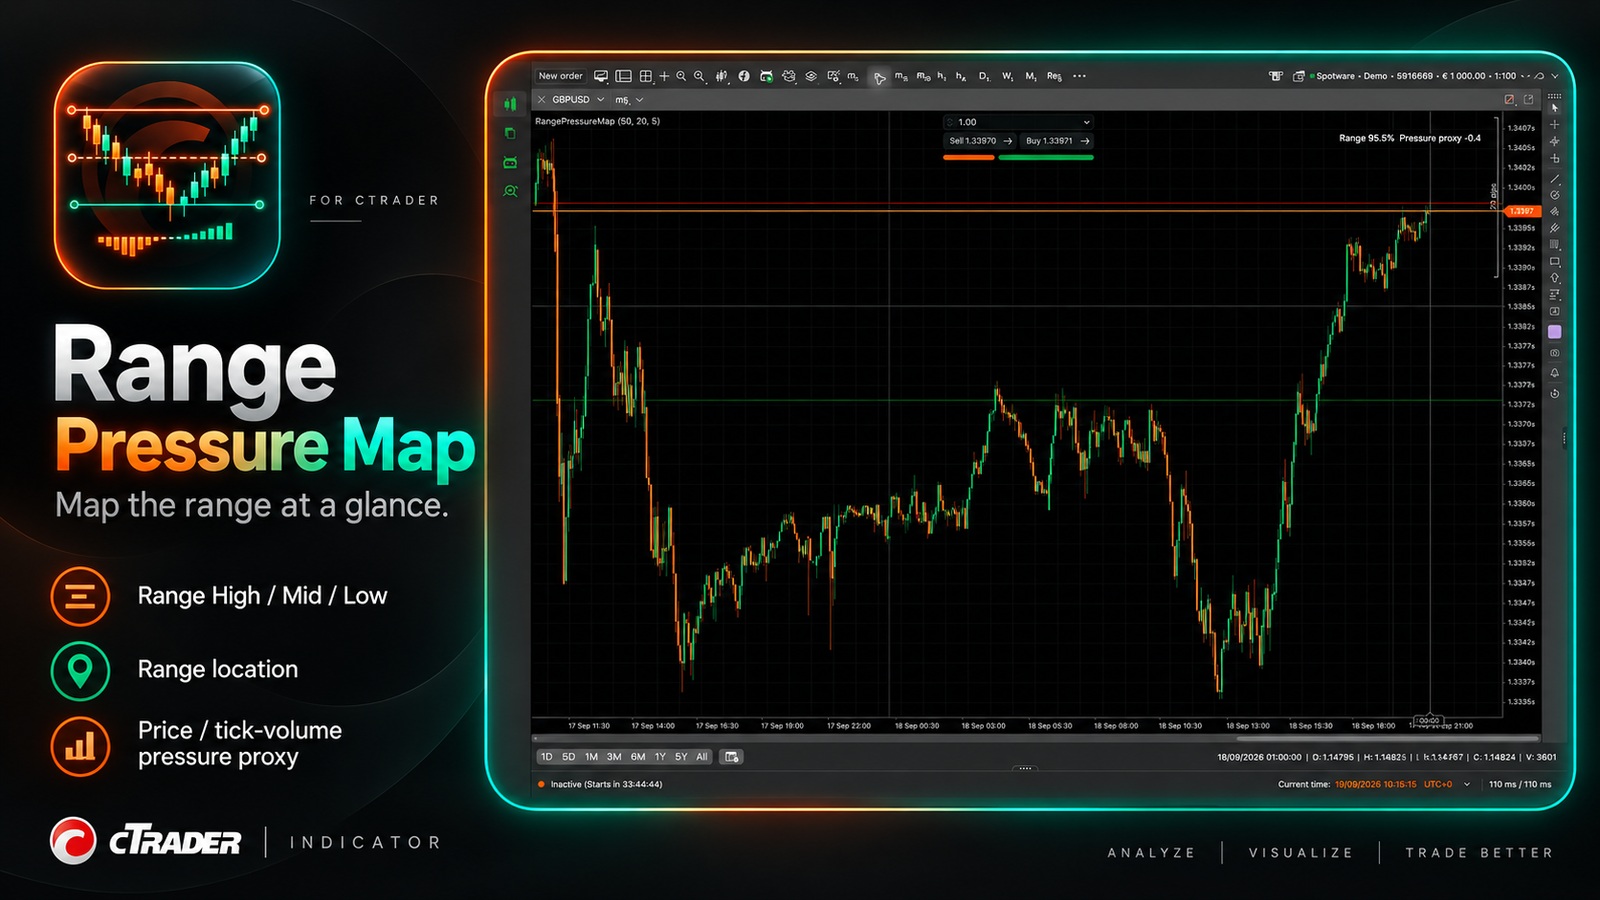Switch to the D1 timeframe shortcut
Image resolution: width=1600 pixels, height=900 pixels.
(984, 76)
